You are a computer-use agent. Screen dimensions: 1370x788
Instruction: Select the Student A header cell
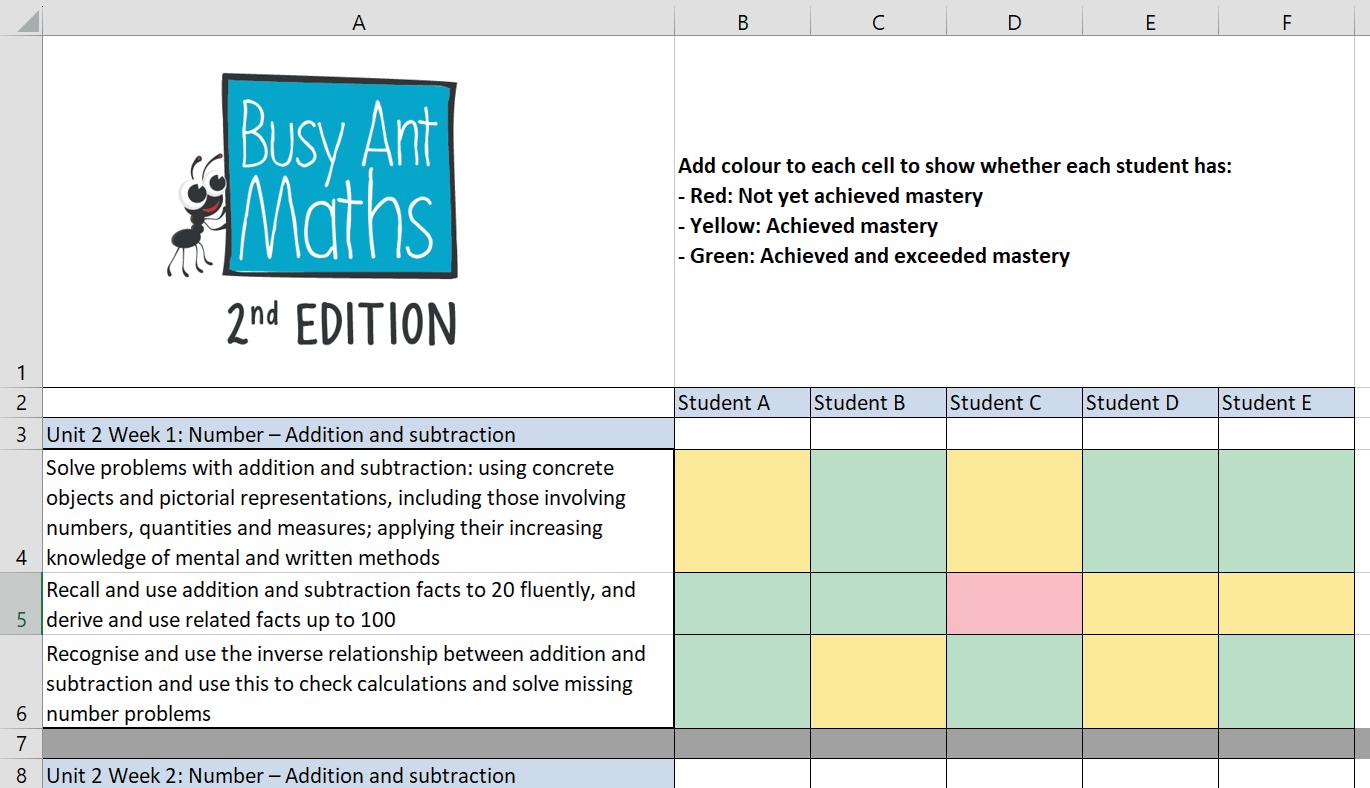point(742,403)
